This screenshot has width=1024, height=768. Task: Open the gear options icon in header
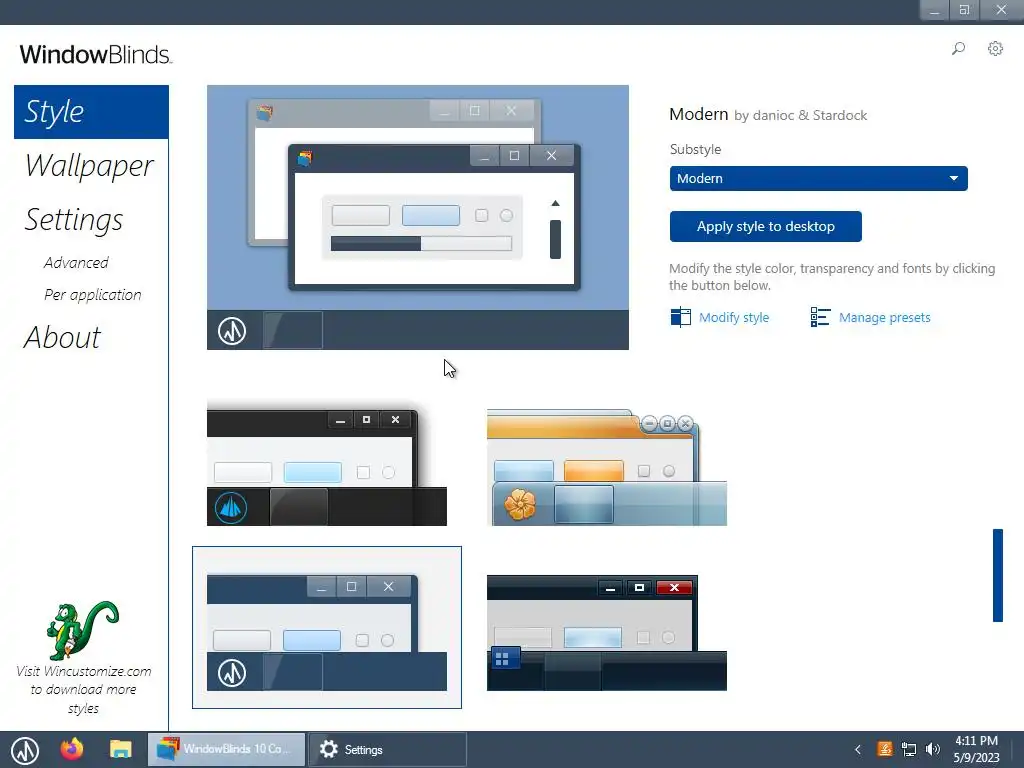click(995, 49)
